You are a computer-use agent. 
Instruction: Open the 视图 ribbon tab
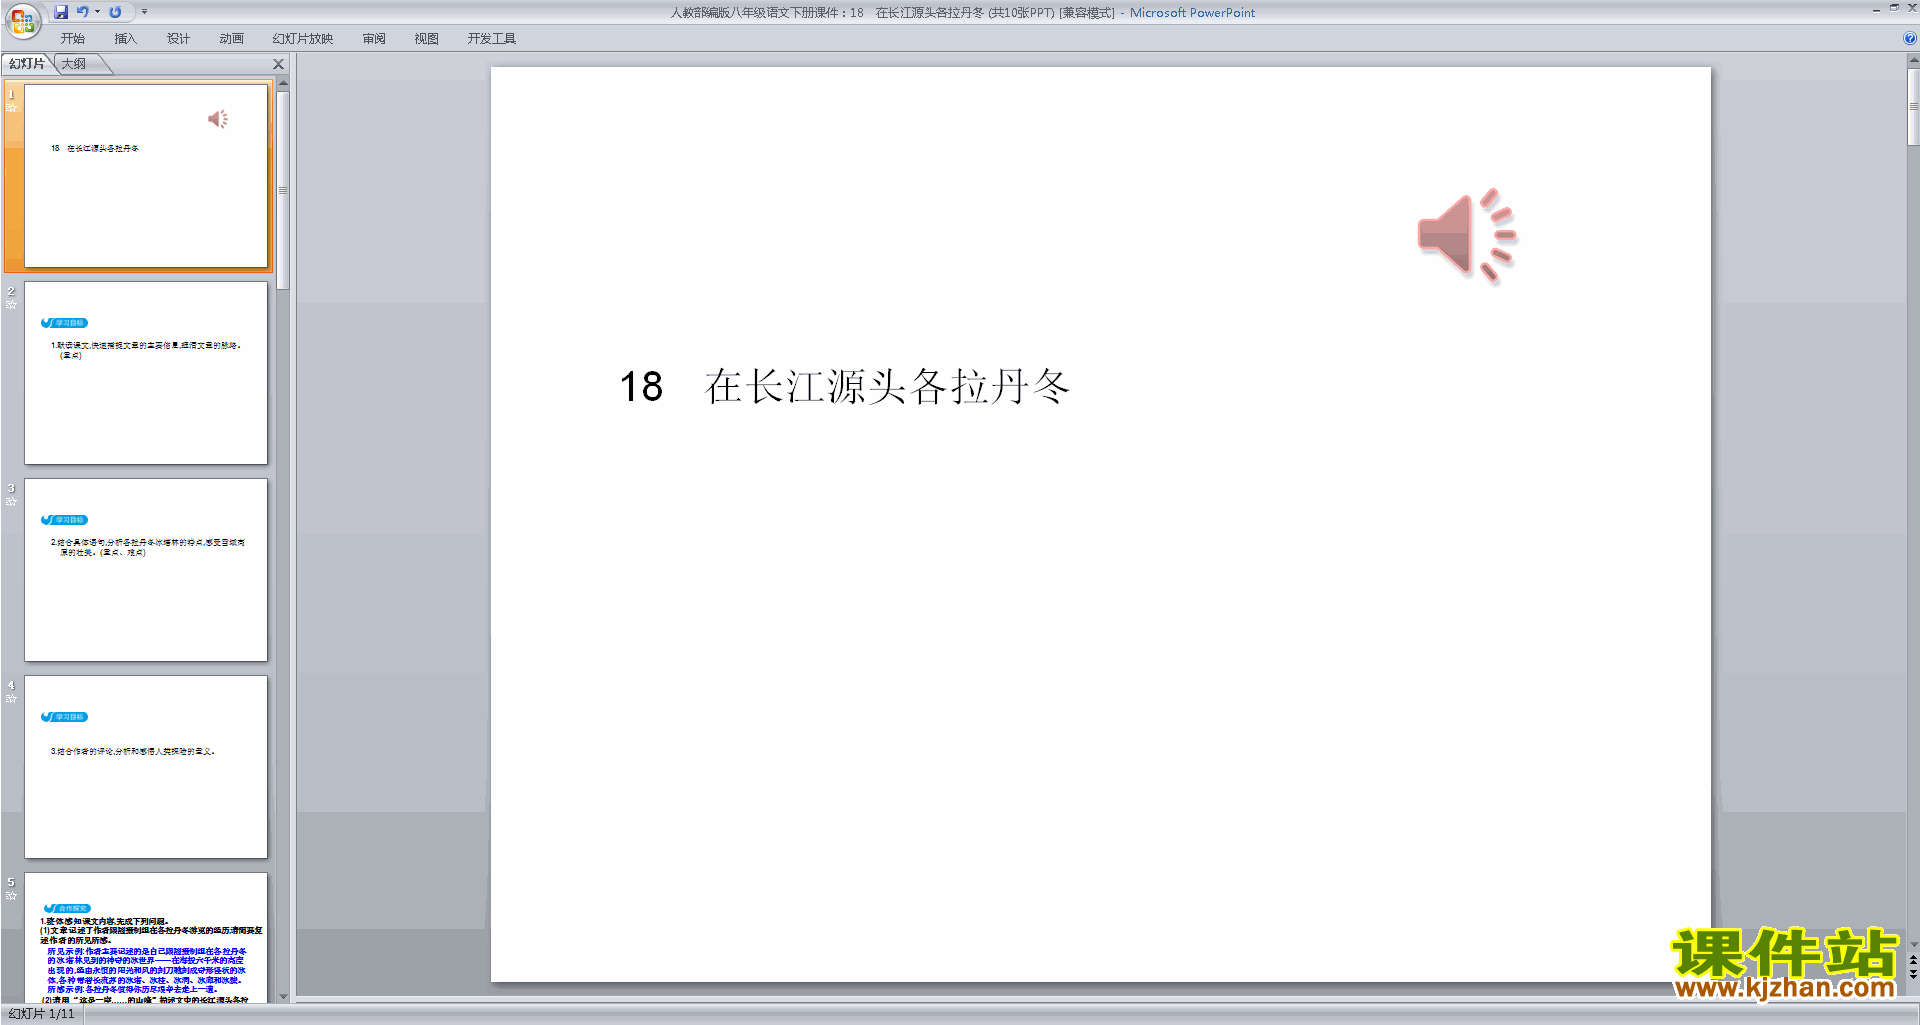426,39
